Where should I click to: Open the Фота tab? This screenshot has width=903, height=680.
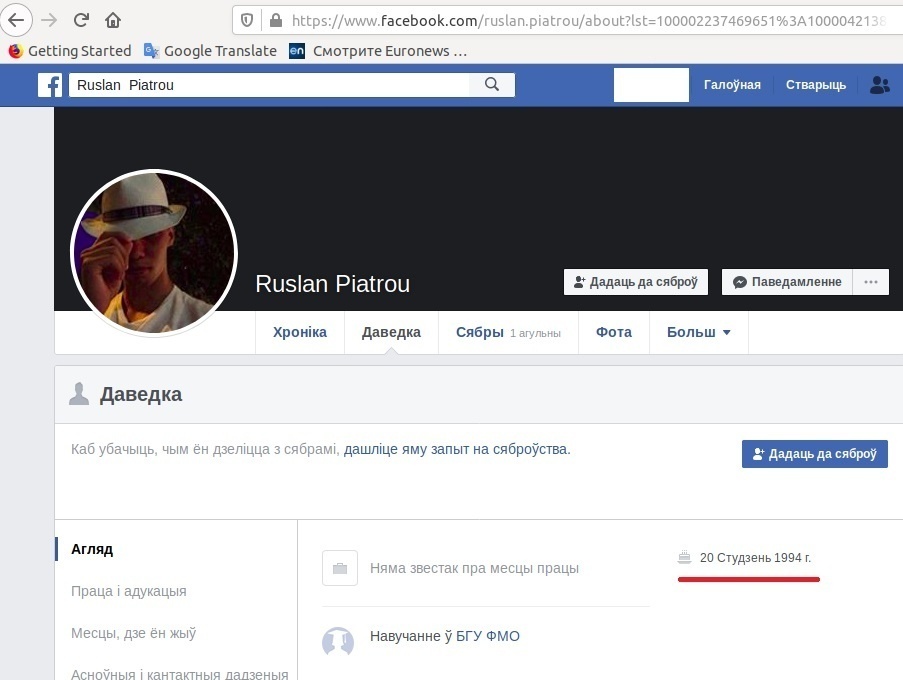pos(613,332)
